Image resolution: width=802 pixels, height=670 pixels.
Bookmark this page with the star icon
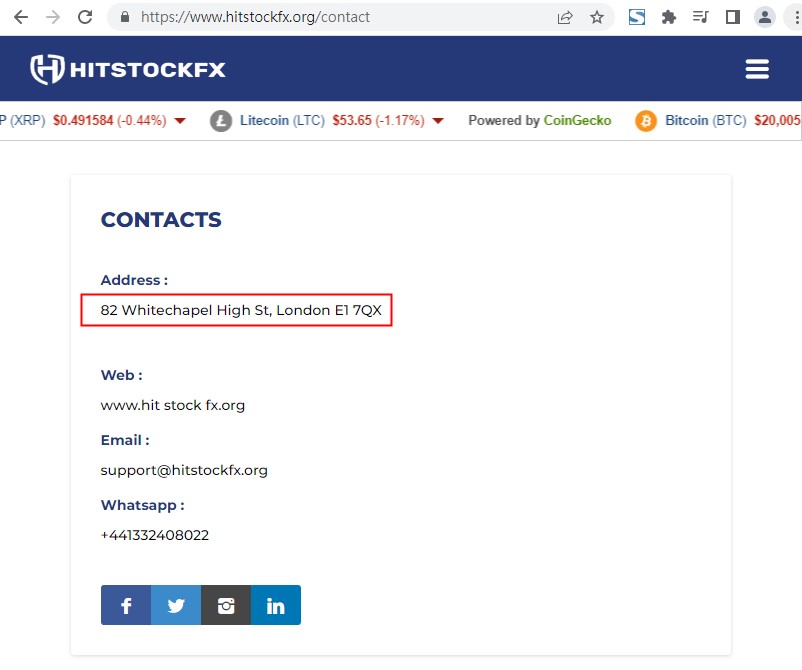point(597,17)
